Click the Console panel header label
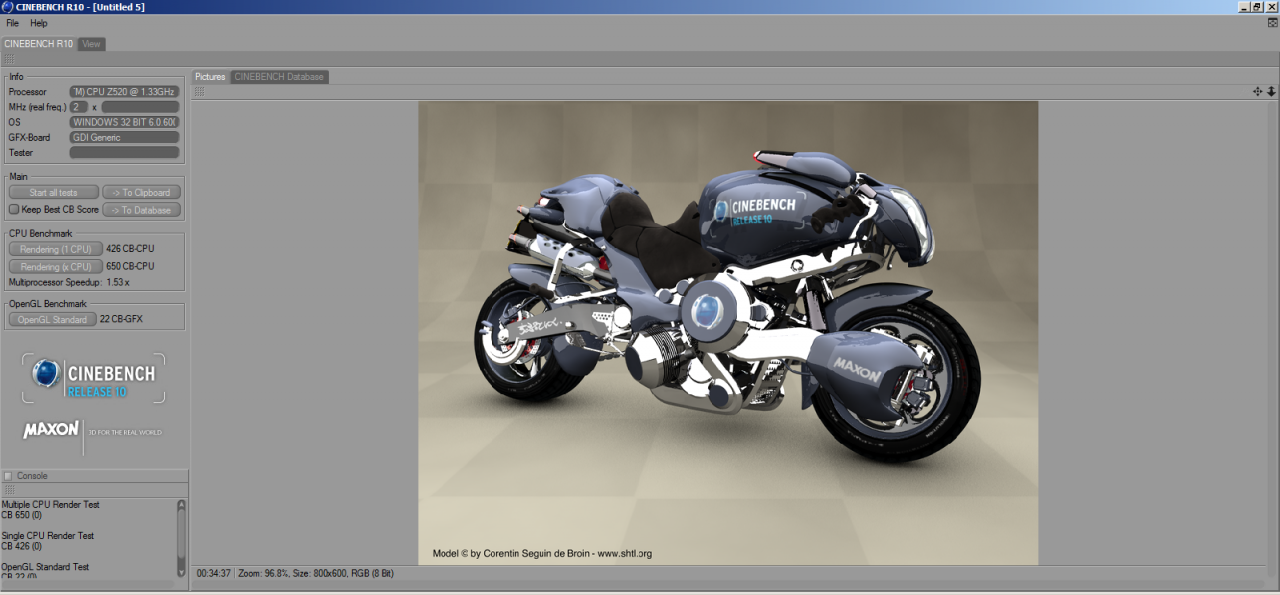Viewport: 1280px width, 595px height. [x=32, y=476]
